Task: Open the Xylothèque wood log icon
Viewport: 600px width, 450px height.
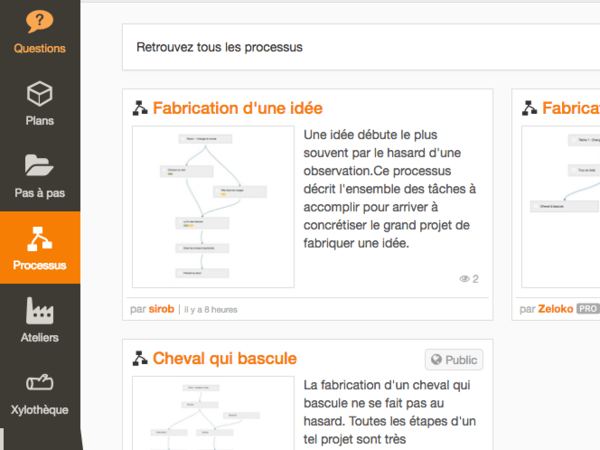Action: (40, 383)
